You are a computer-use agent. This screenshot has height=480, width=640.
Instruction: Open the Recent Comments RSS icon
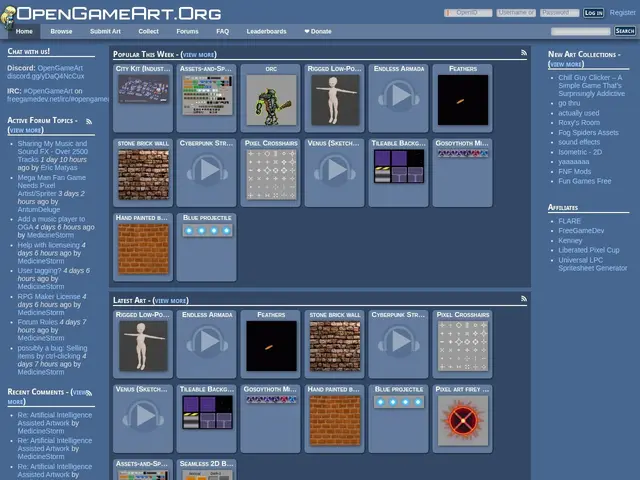pos(89,393)
